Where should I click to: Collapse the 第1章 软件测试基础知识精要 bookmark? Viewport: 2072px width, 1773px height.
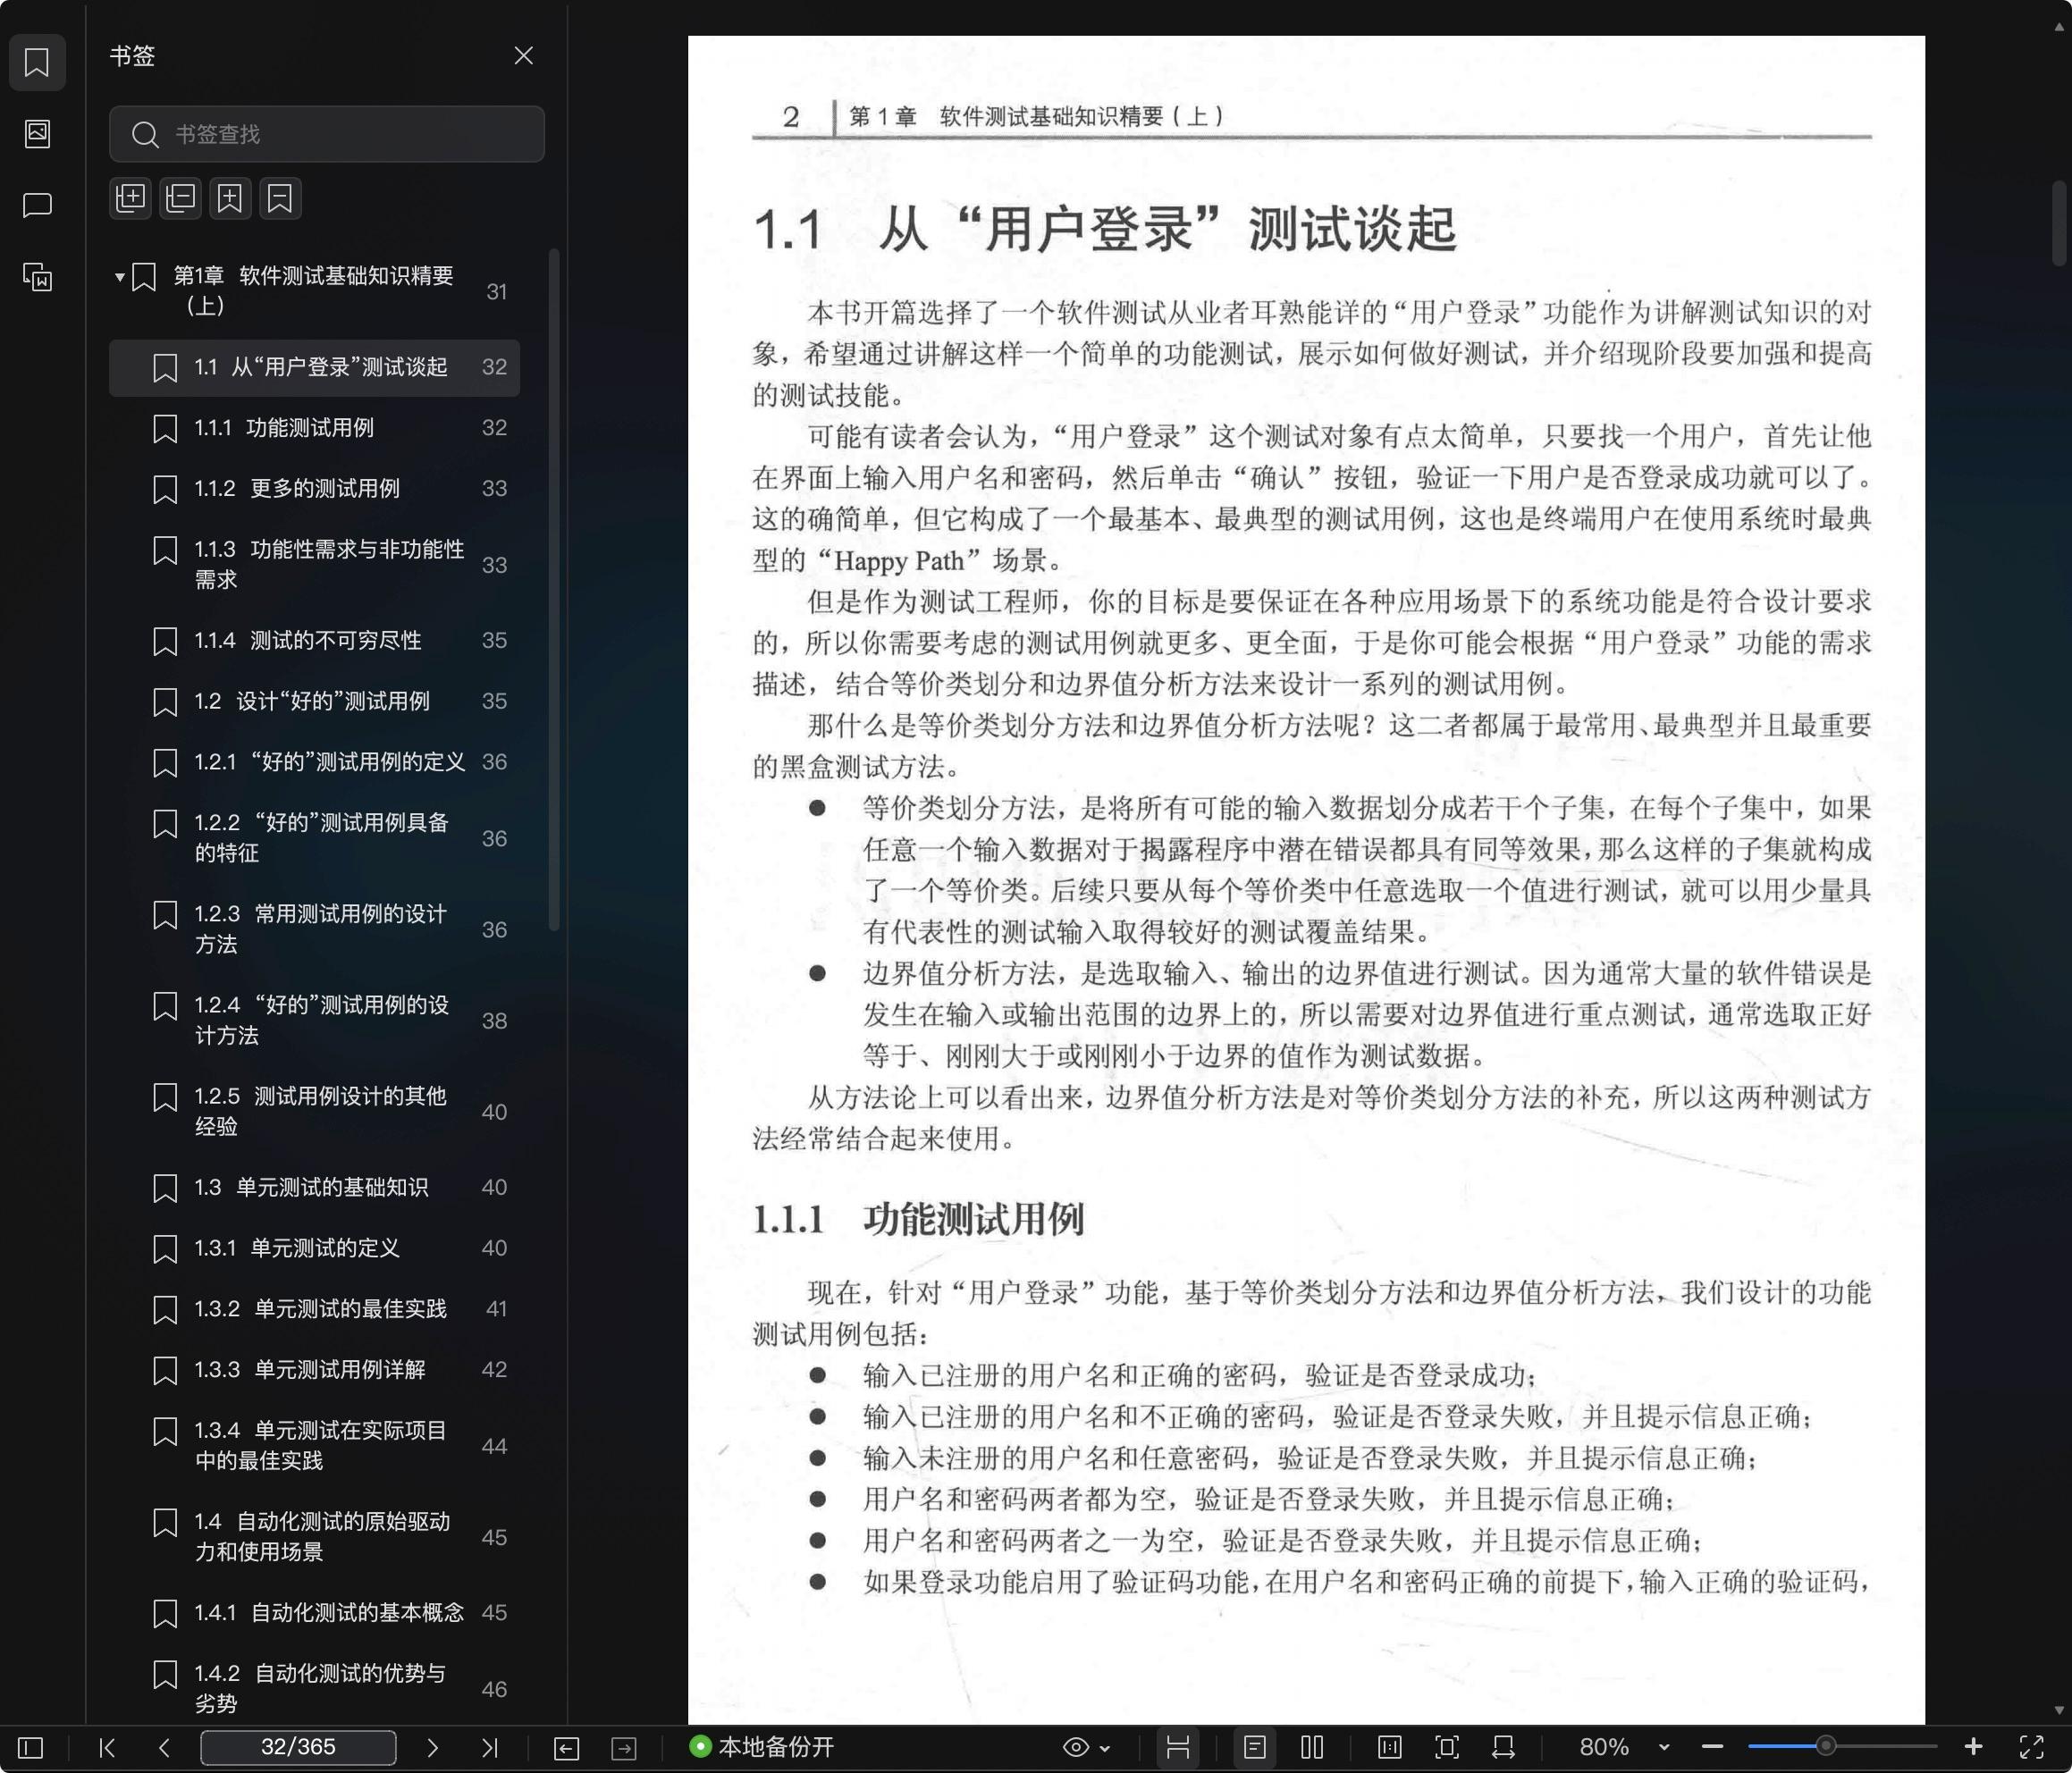tap(119, 277)
